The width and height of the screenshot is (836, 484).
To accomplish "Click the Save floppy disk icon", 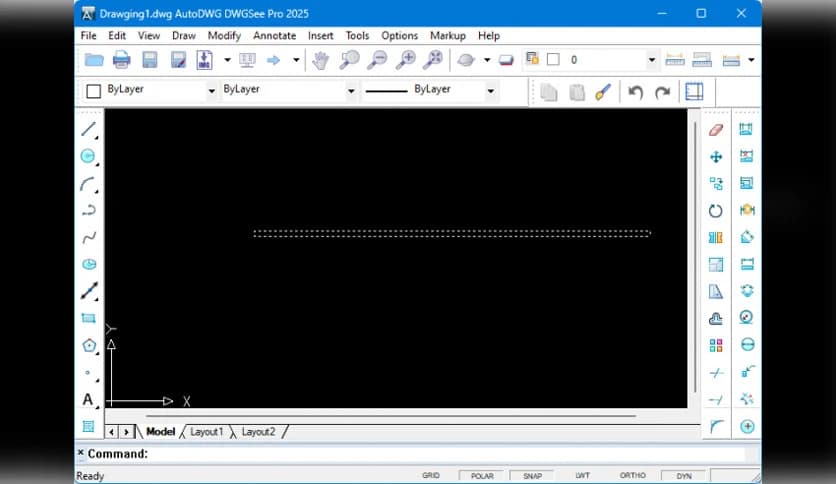I will (x=150, y=60).
